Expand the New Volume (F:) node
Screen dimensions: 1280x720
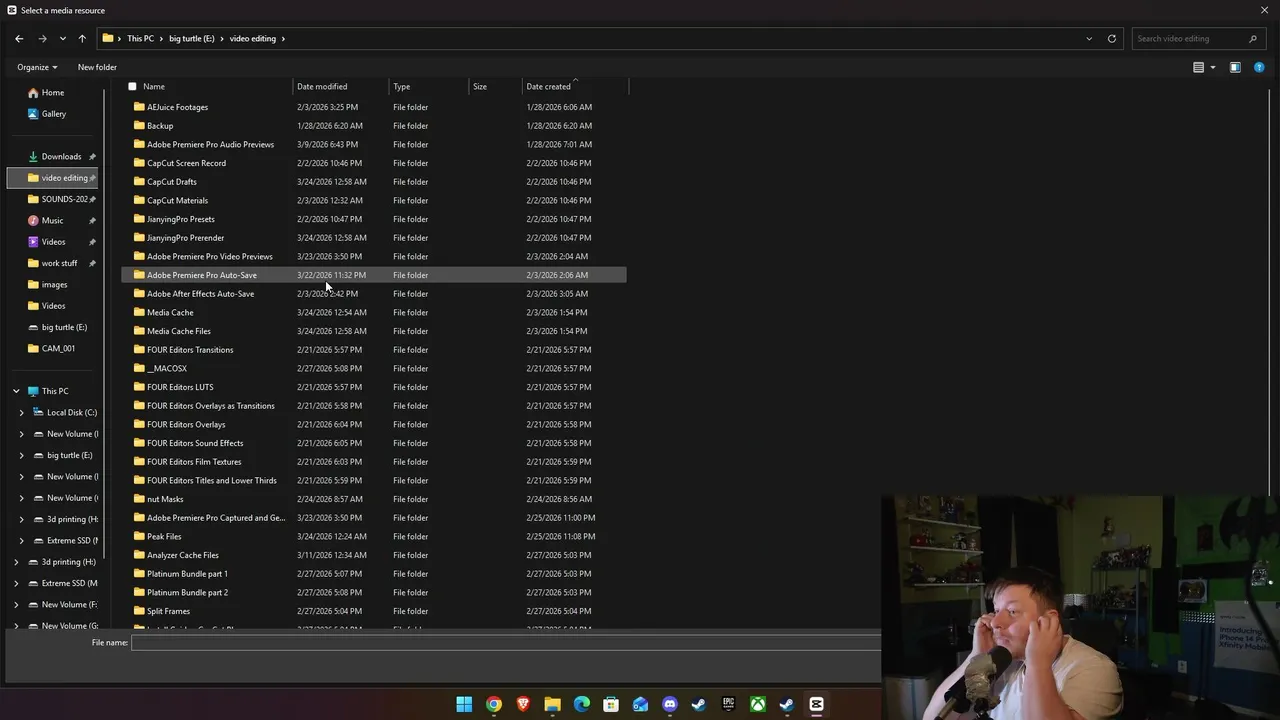coord(16,604)
